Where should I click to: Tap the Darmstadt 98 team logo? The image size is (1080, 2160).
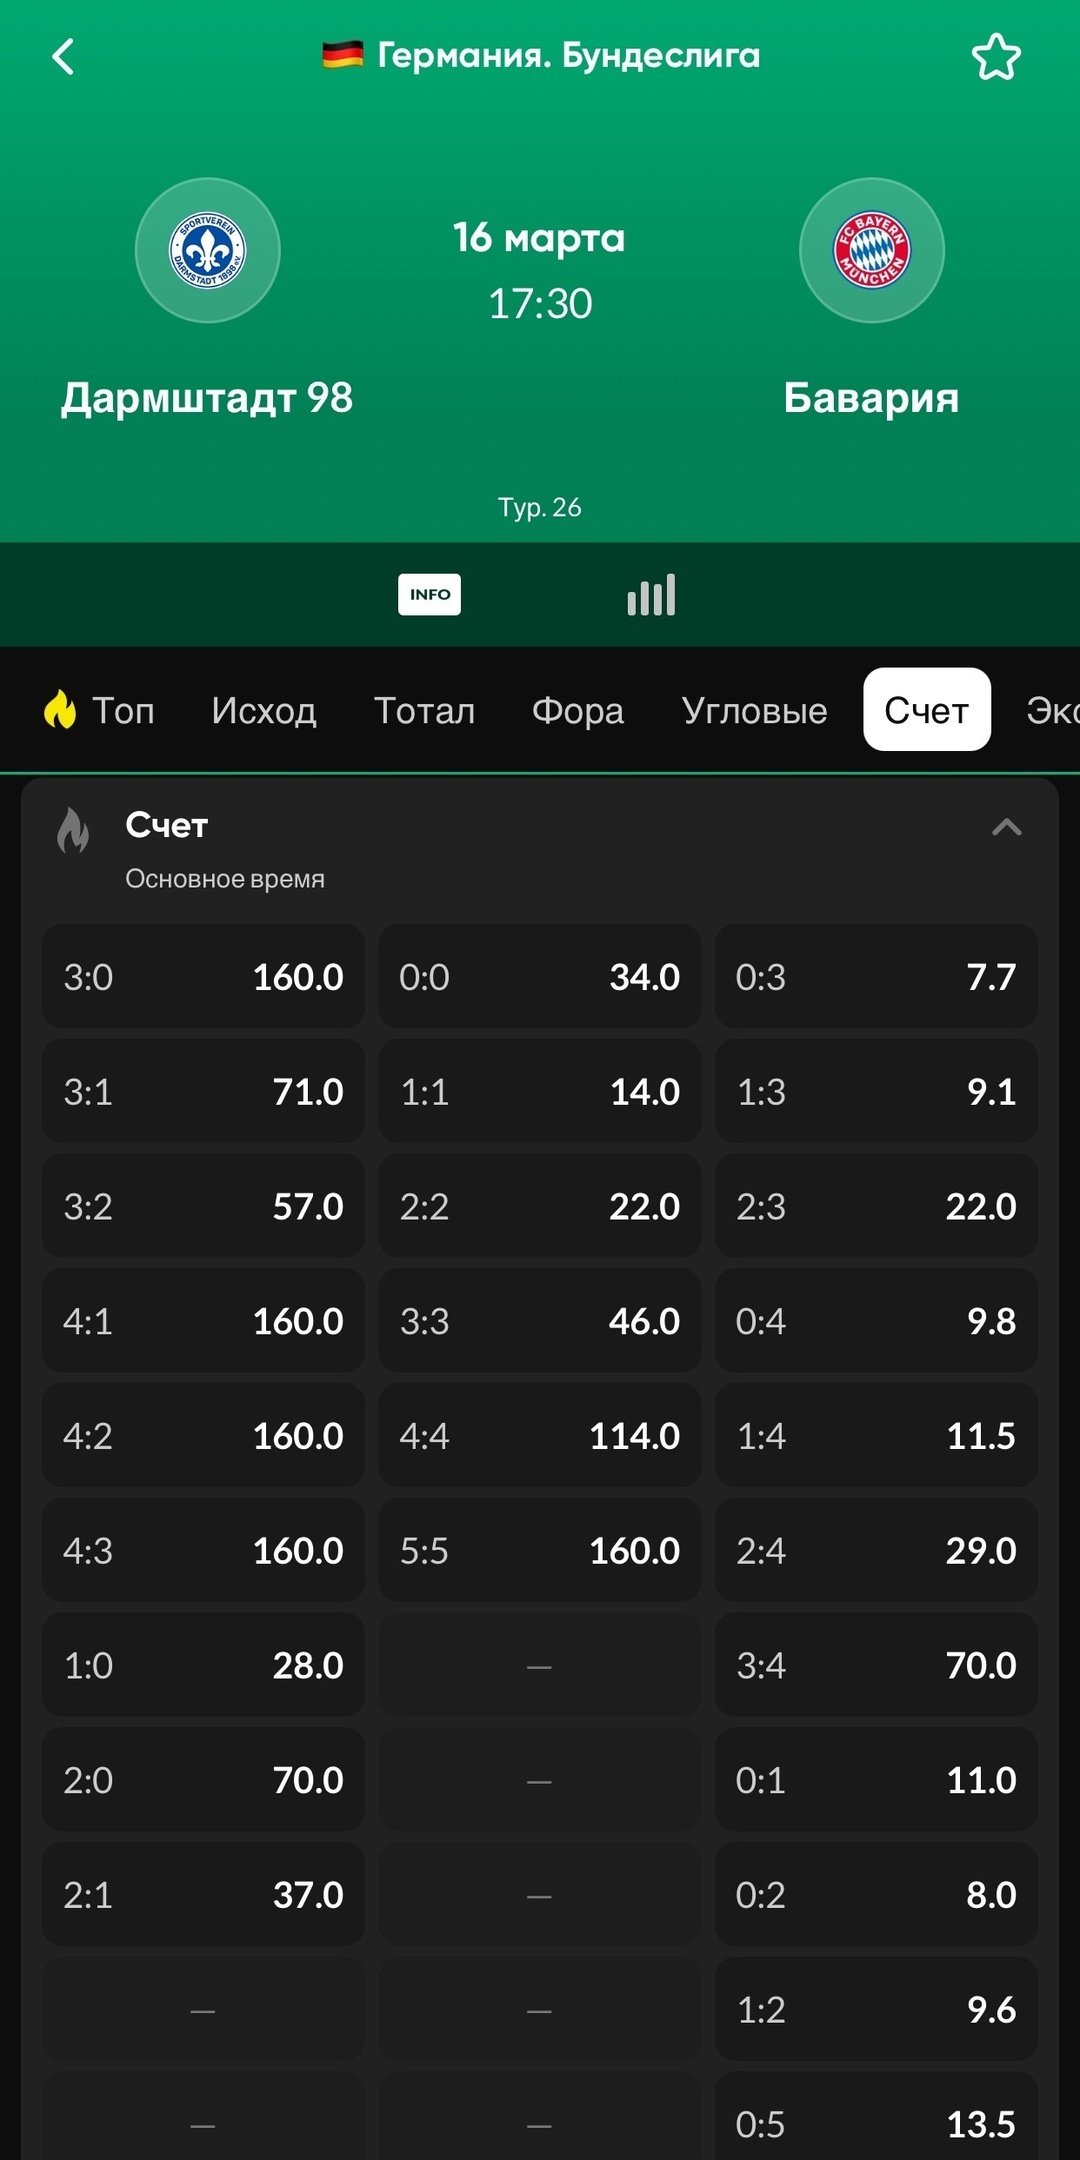(208, 250)
